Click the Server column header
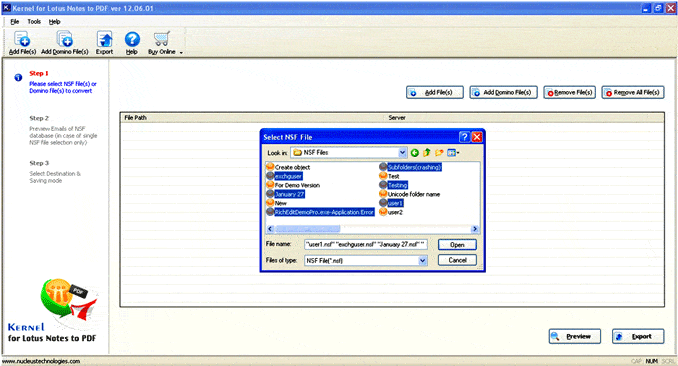 pyautogui.click(x=397, y=118)
